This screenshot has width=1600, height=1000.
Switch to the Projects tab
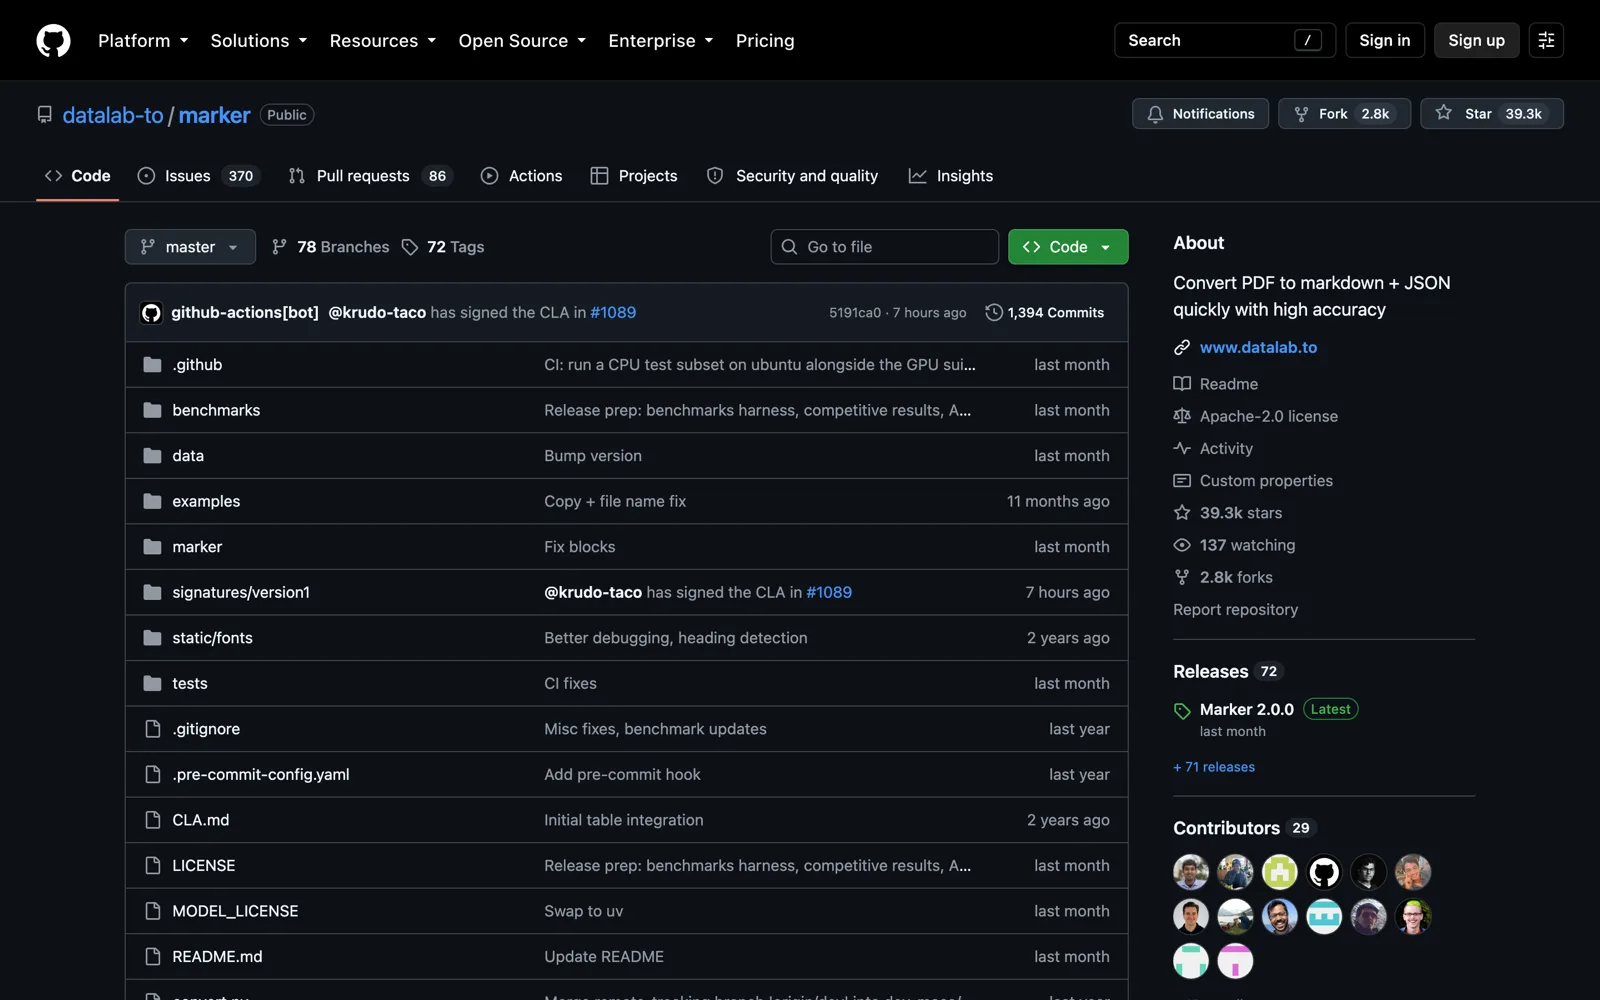click(634, 176)
